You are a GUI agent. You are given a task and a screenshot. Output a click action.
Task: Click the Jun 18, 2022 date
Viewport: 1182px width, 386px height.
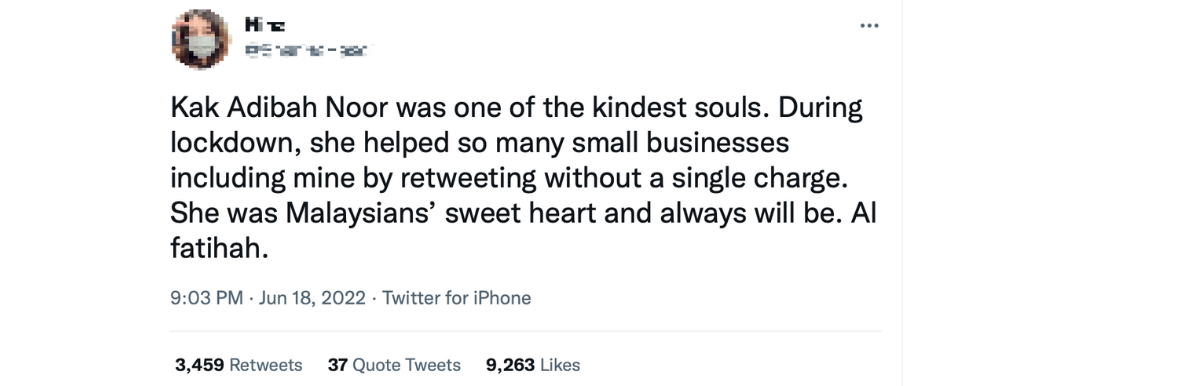(x=312, y=298)
